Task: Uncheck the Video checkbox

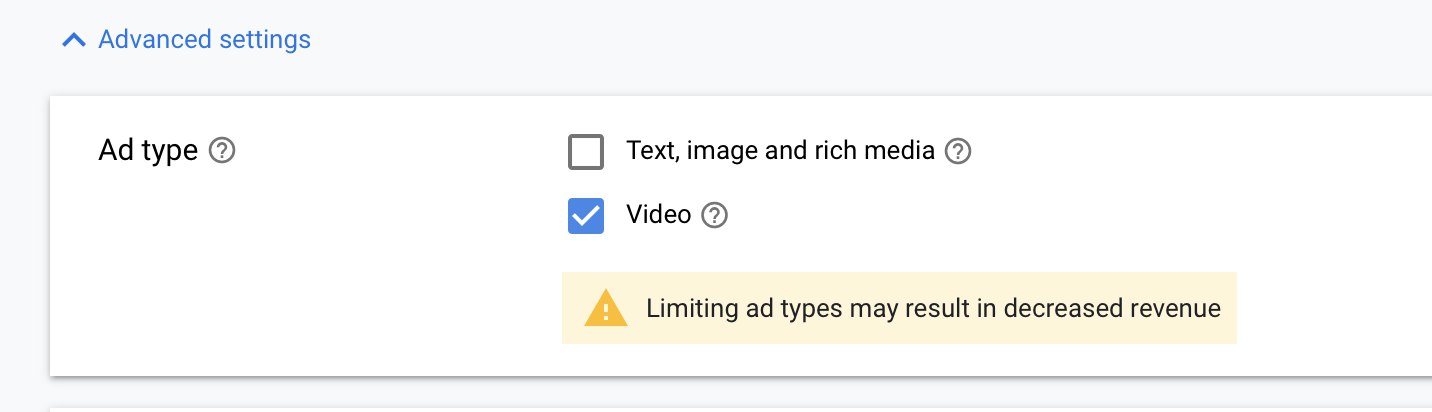Action: click(586, 215)
